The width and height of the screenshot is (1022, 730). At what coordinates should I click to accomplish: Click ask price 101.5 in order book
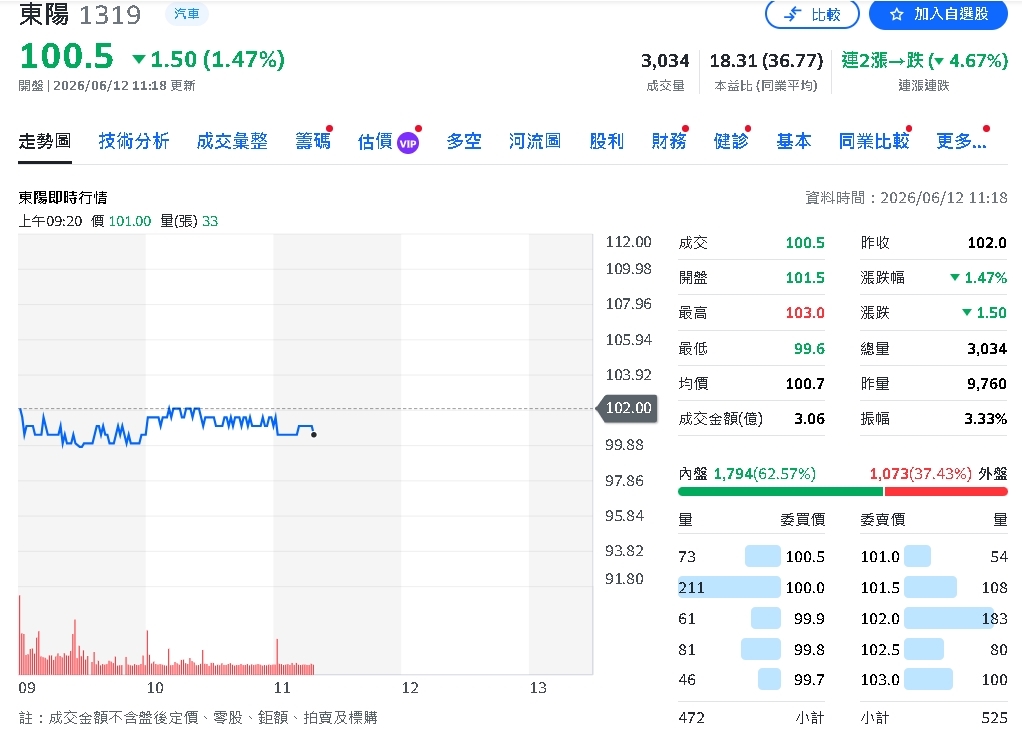point(880,587)
